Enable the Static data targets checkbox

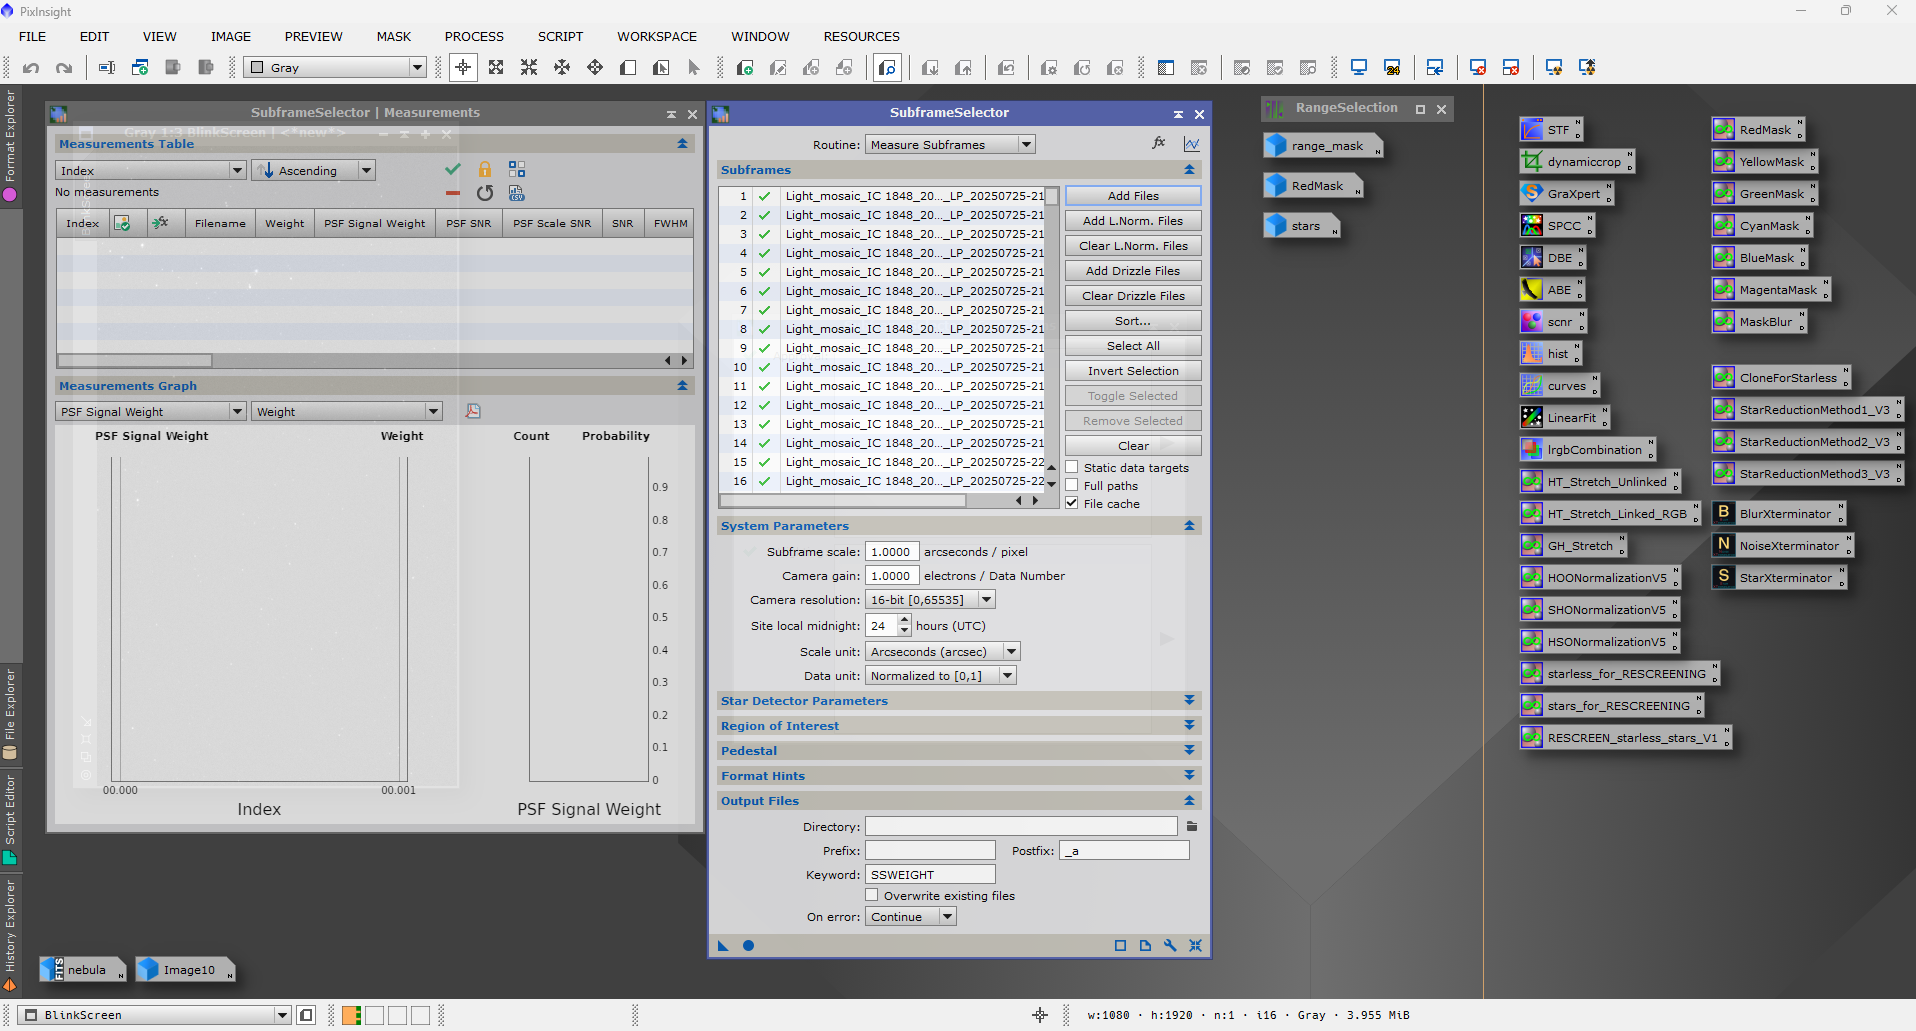pos(1072,467)
